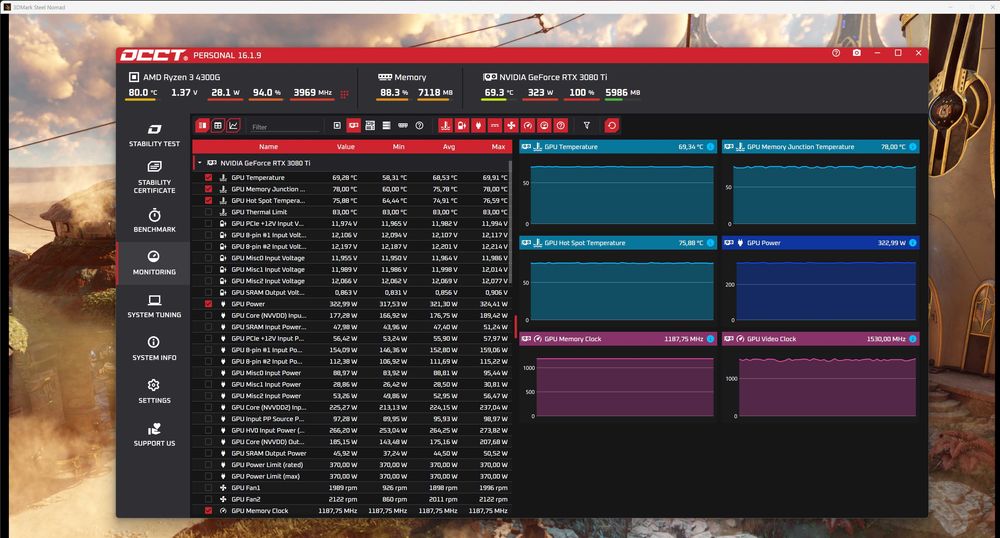1000x538 pixels.
Task: Select the Monitoring section
Action: 154,263
